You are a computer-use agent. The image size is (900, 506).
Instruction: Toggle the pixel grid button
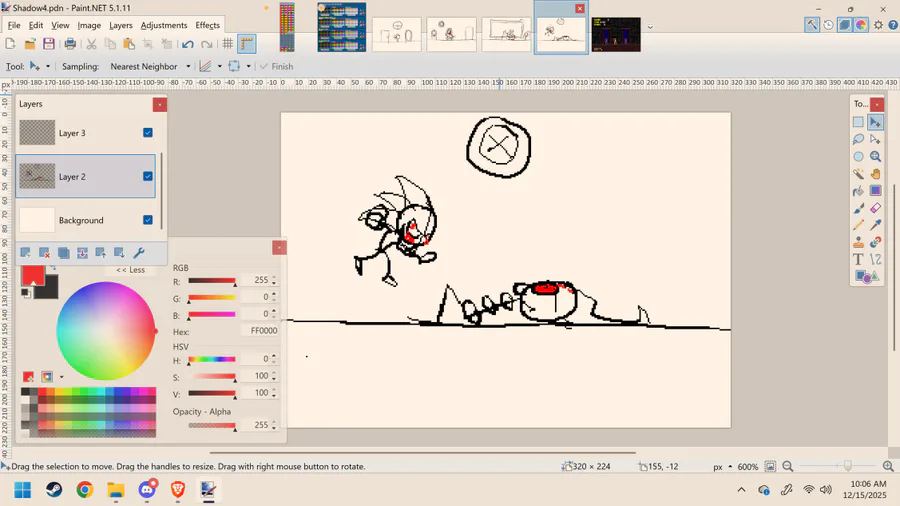[228, 44]
